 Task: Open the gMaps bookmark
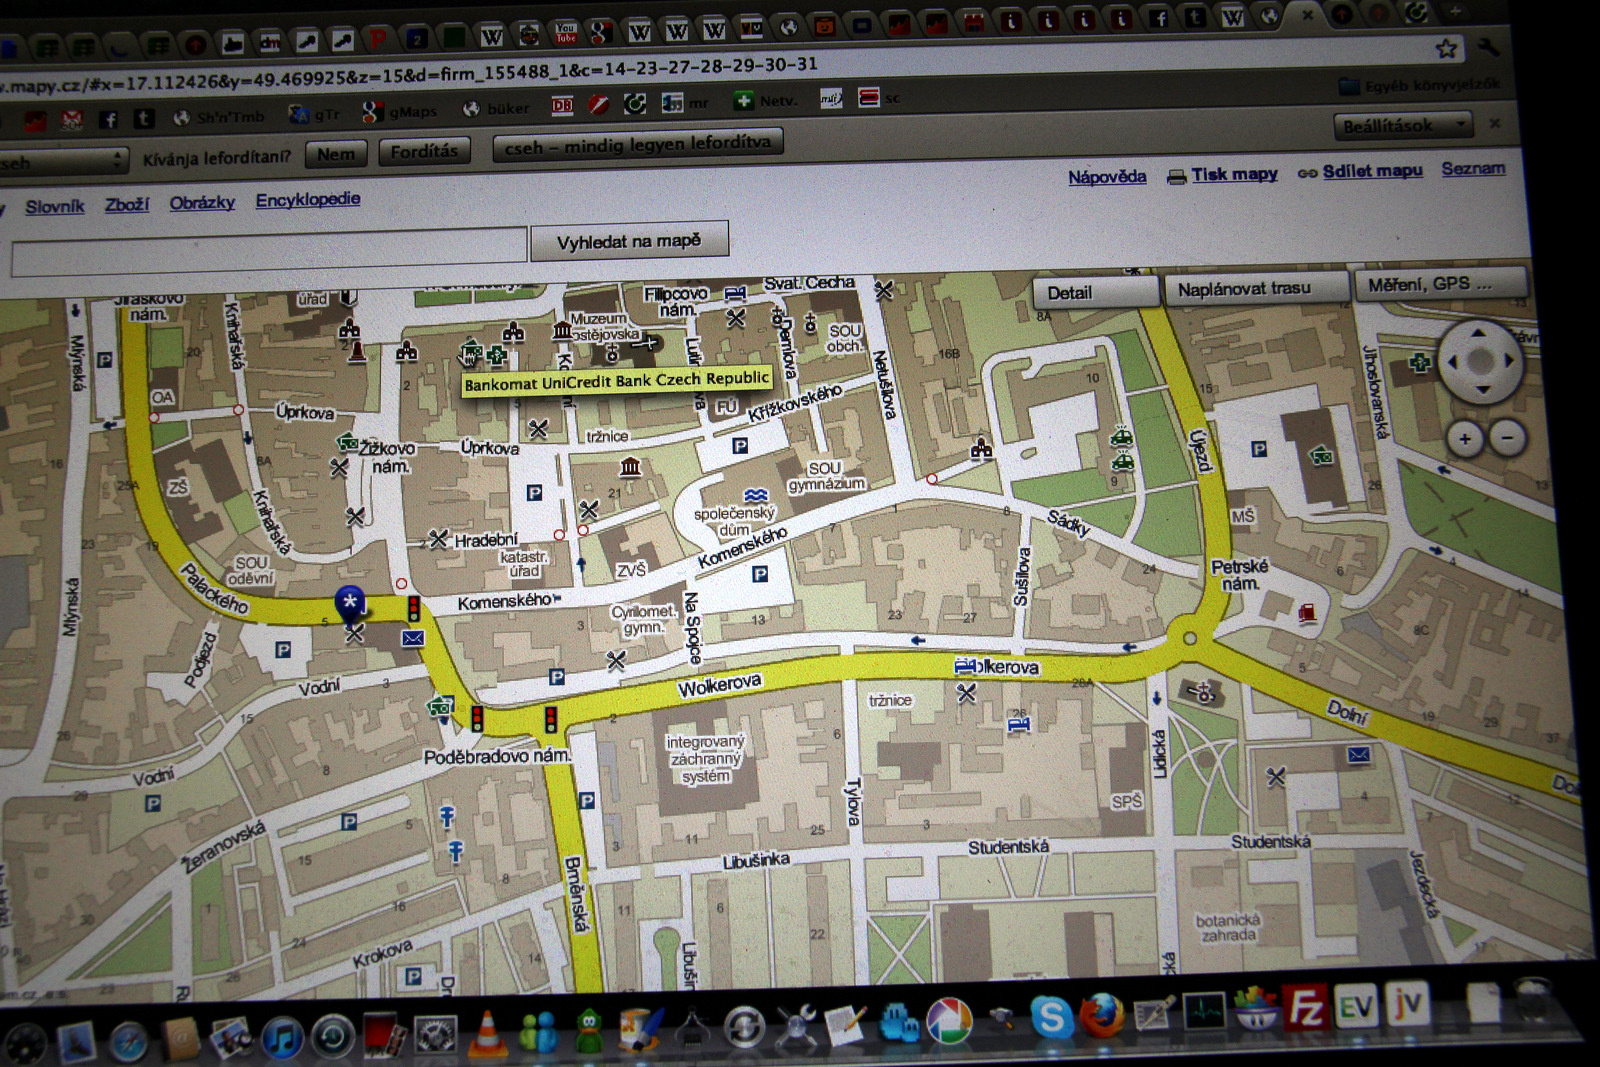[x=401, y=112]
